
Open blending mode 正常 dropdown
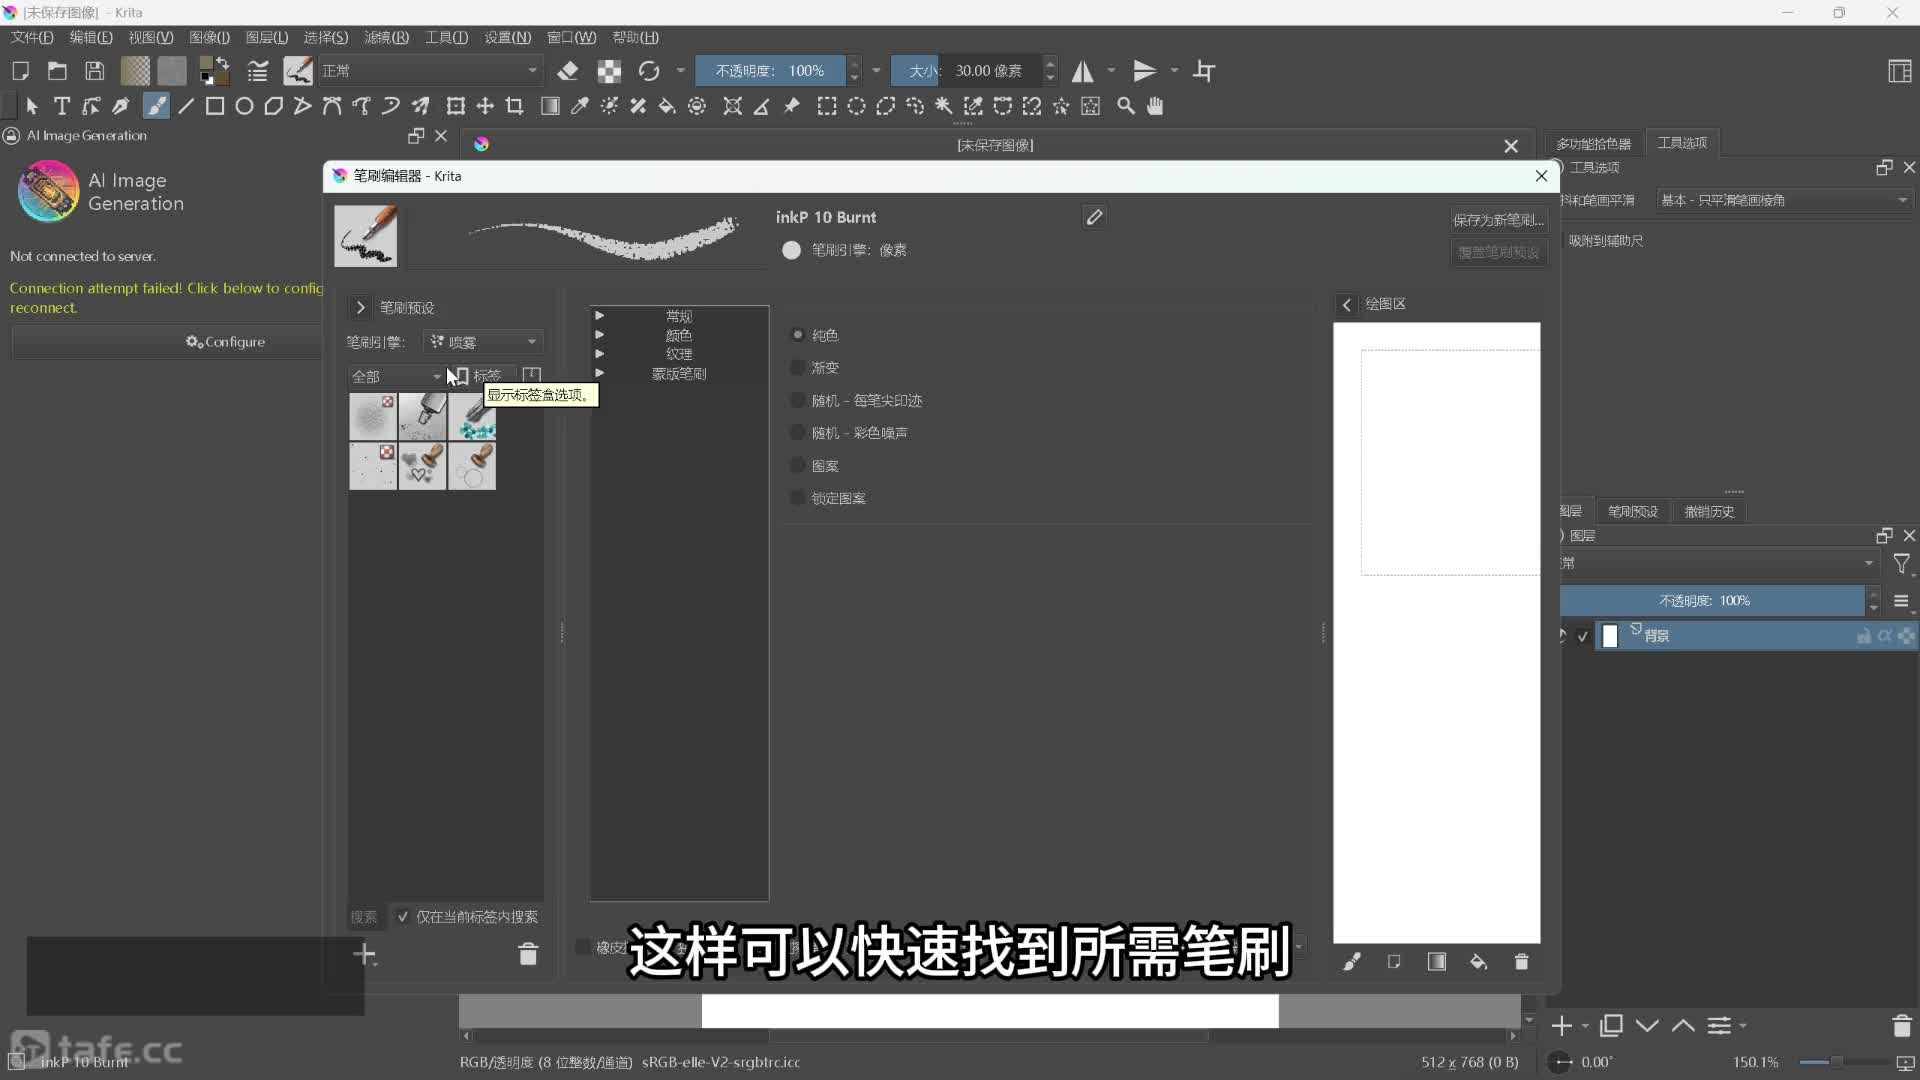click(x=430, y=71)
